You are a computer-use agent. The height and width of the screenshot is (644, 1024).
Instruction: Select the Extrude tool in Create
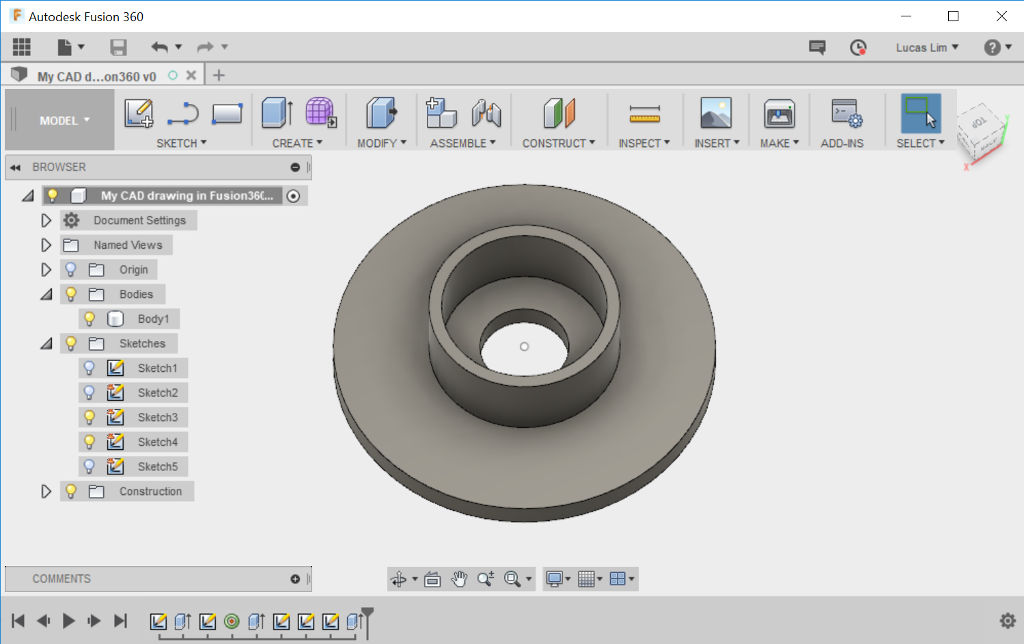pos(277,112)
